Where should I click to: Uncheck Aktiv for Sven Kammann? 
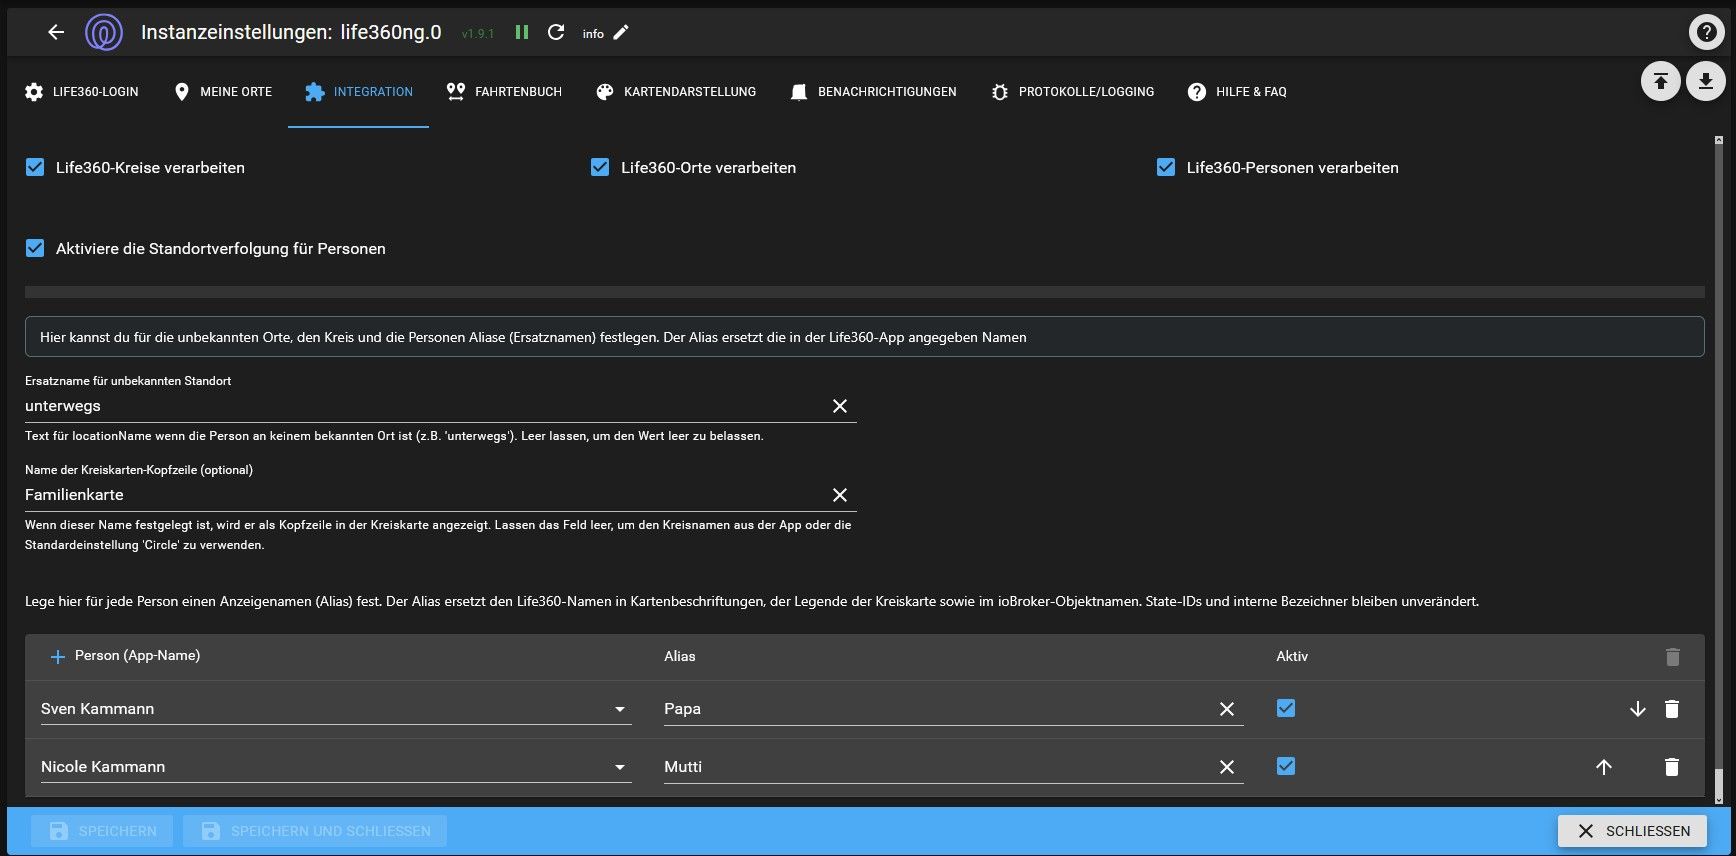[1286, 708]
